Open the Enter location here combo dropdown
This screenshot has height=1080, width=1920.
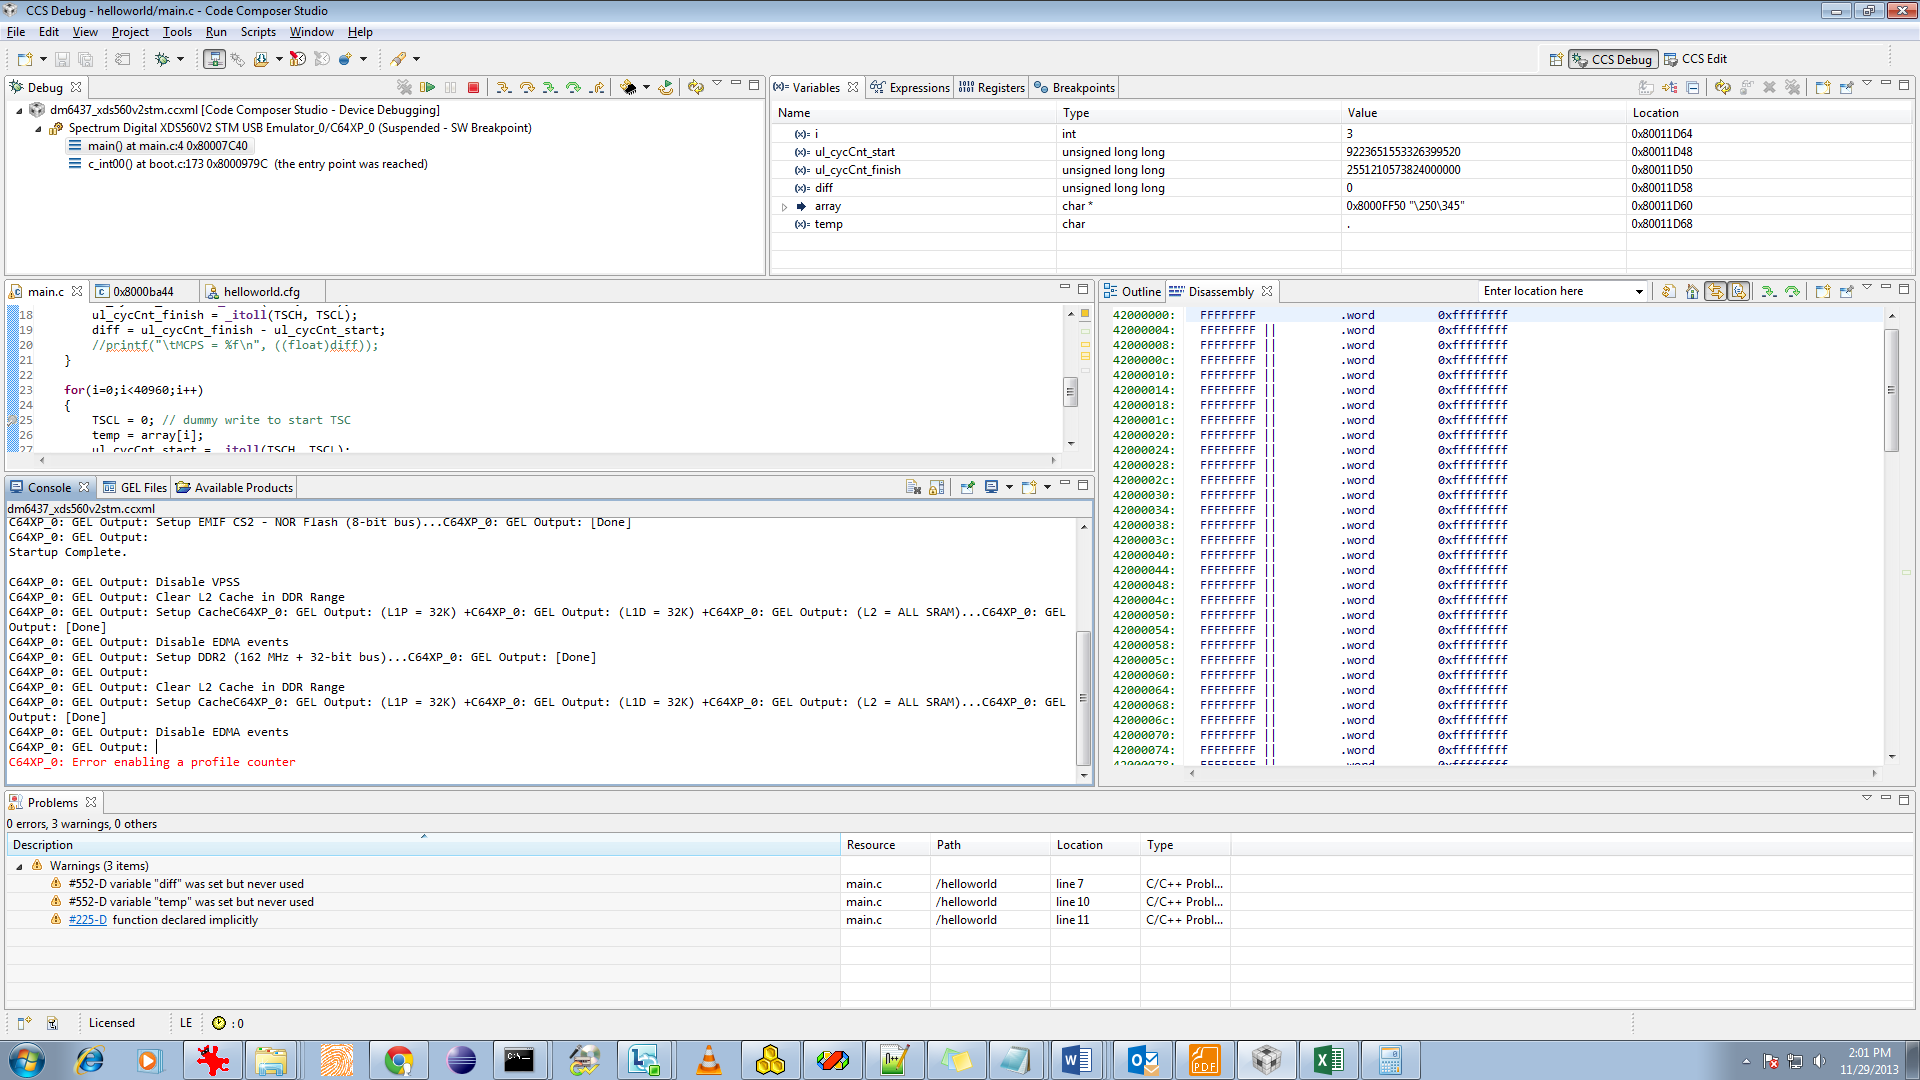1639,292
